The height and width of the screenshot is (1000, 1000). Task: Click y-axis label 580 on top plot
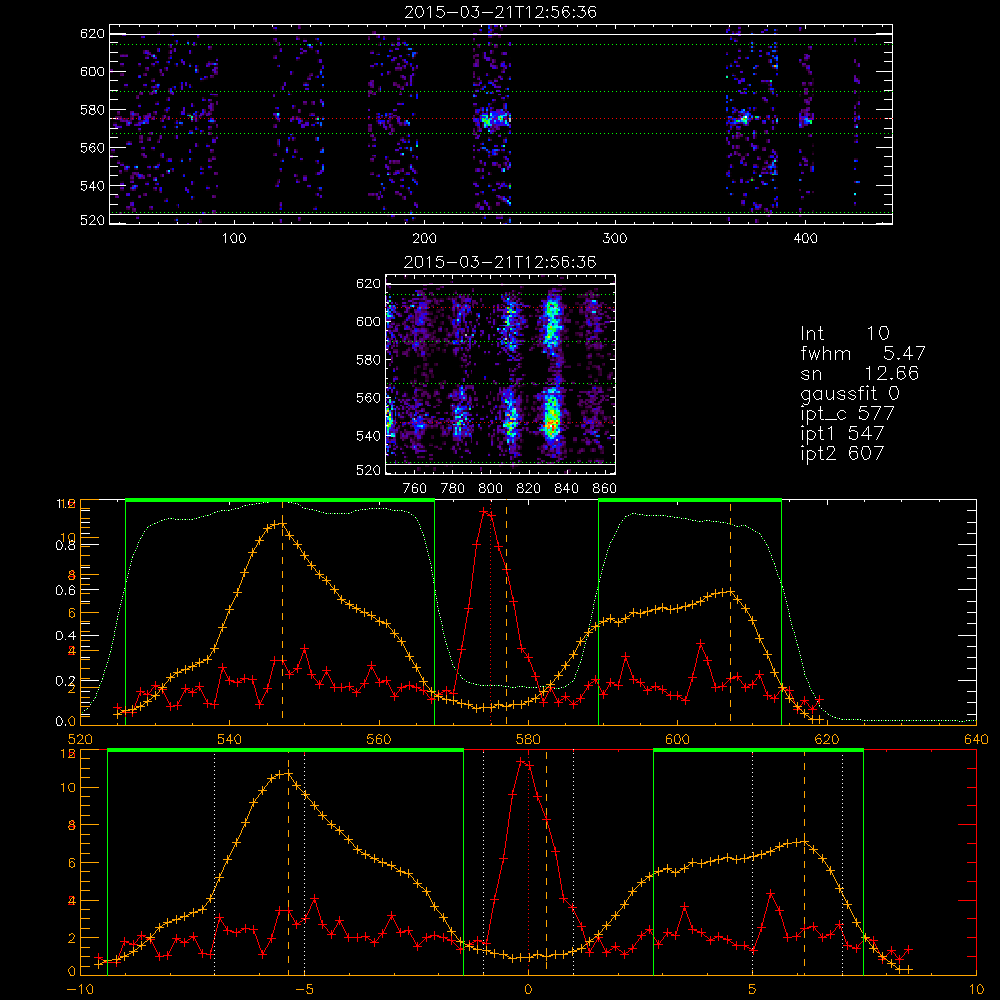(x=92, y=110)
